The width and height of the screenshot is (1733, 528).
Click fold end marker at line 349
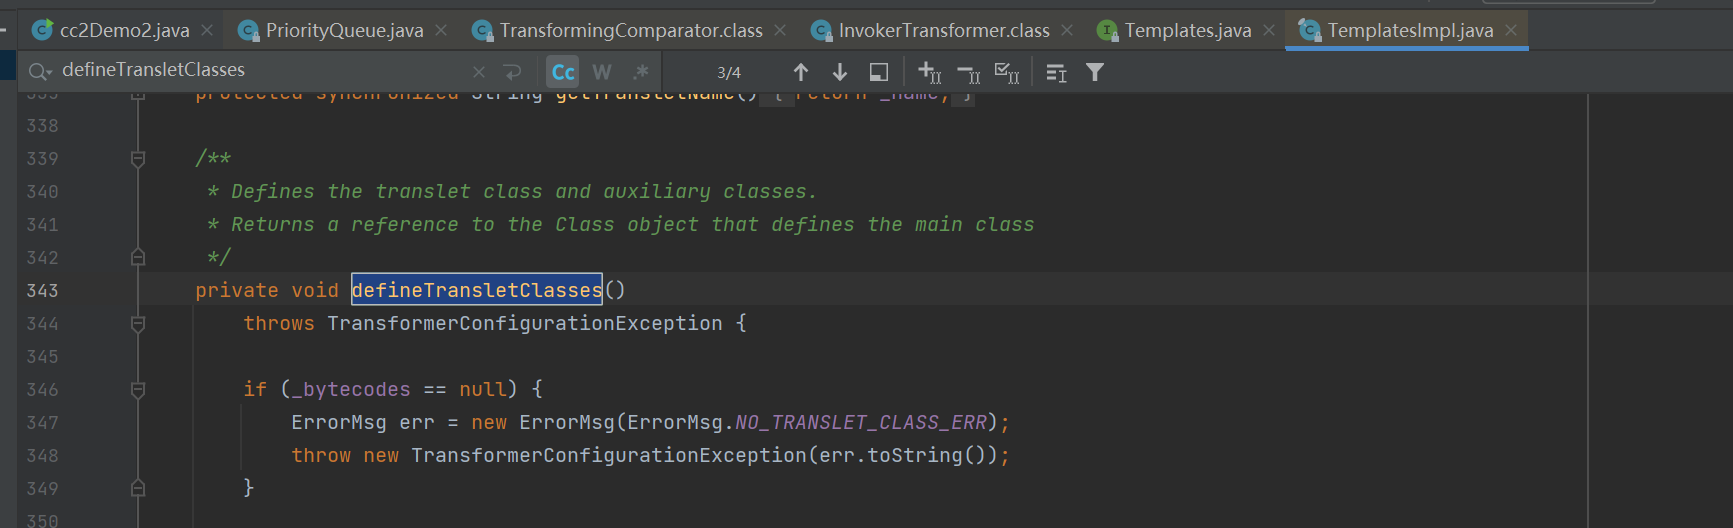138,488
